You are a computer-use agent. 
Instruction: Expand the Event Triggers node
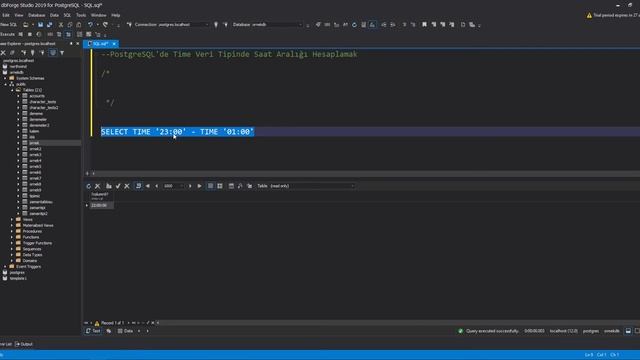click(6, 266)
